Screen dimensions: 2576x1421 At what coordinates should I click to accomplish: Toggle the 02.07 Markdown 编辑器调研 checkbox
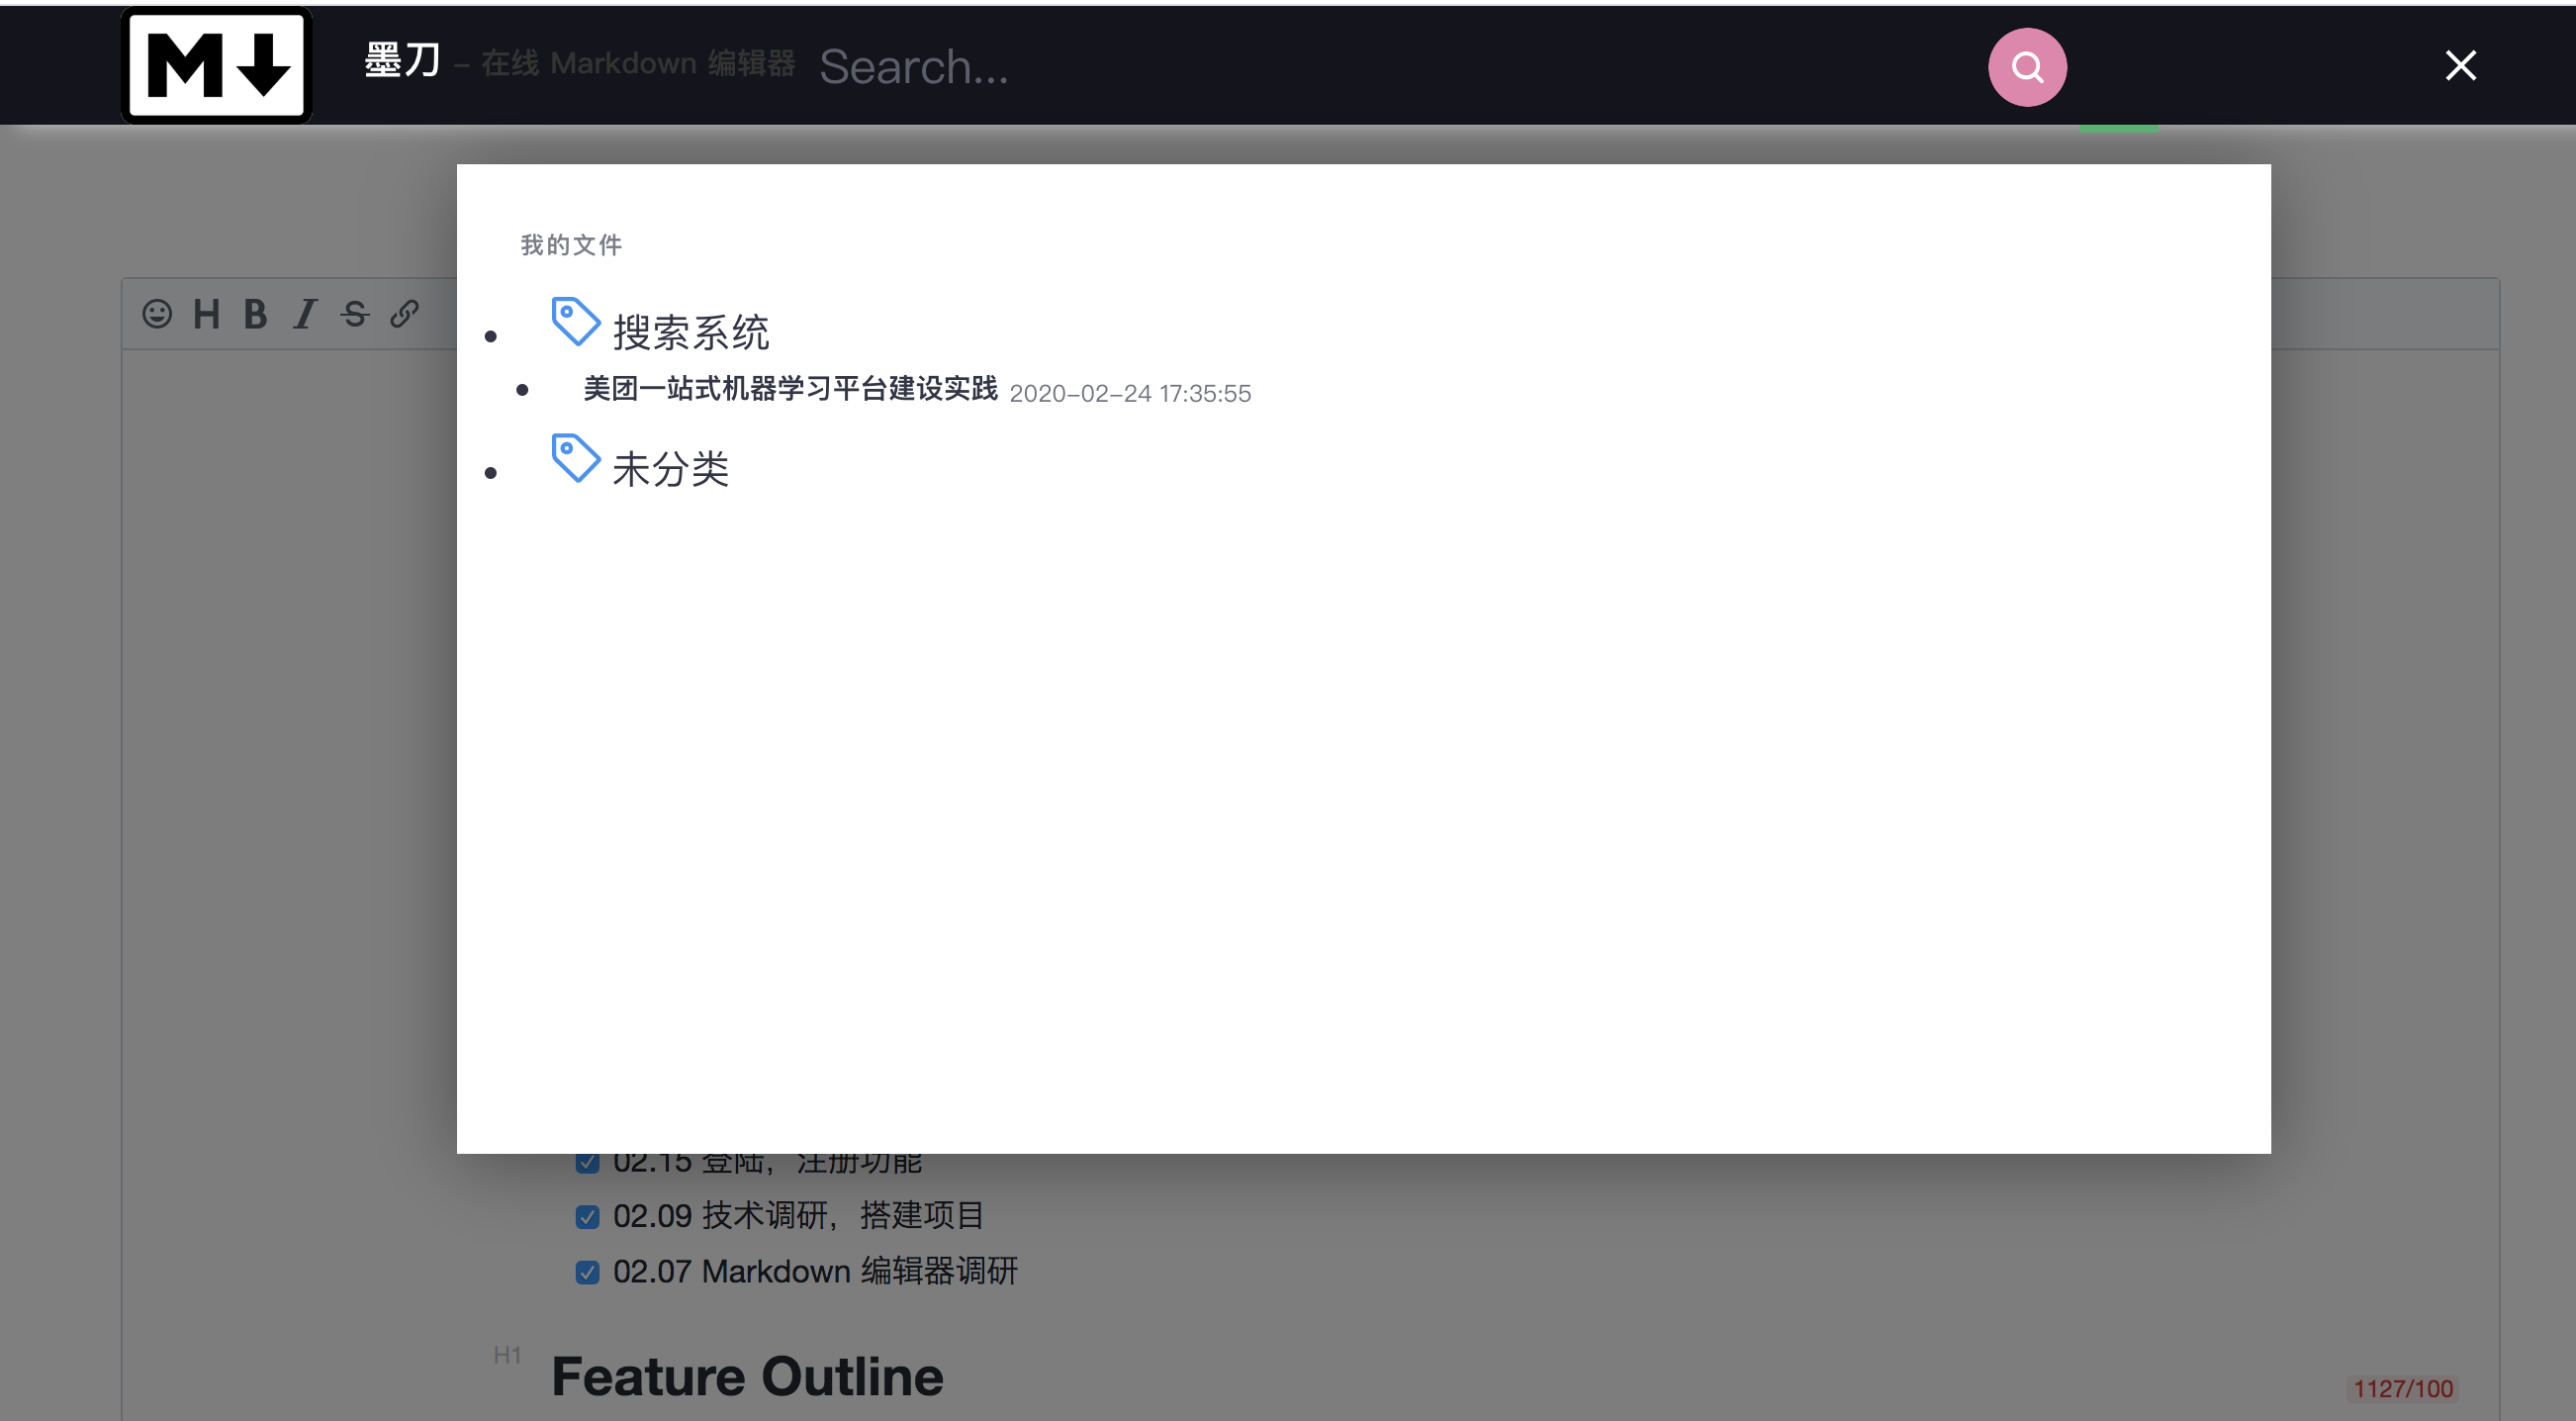[587, 1272]
